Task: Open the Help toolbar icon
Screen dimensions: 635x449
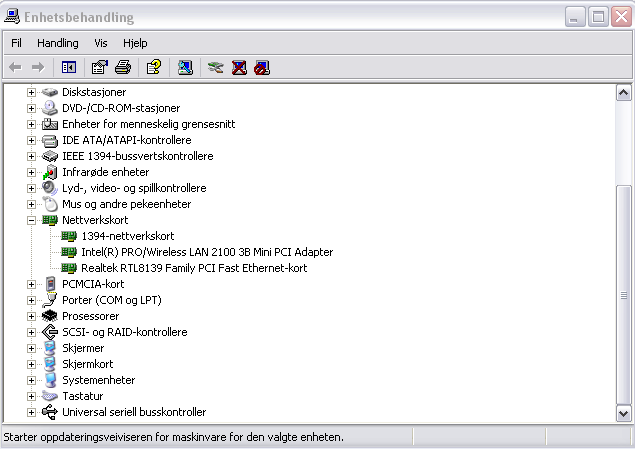Action: (x=154, y=67)
